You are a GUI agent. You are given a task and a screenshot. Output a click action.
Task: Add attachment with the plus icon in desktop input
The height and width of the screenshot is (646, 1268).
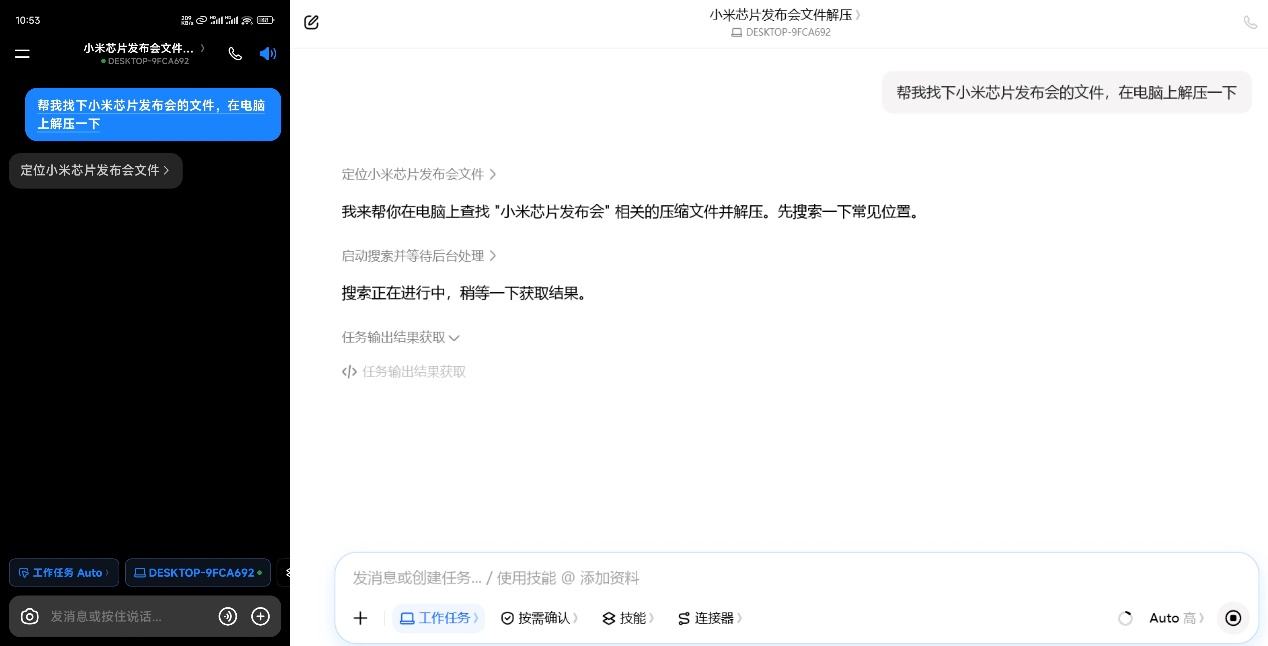tap(361, 618)
